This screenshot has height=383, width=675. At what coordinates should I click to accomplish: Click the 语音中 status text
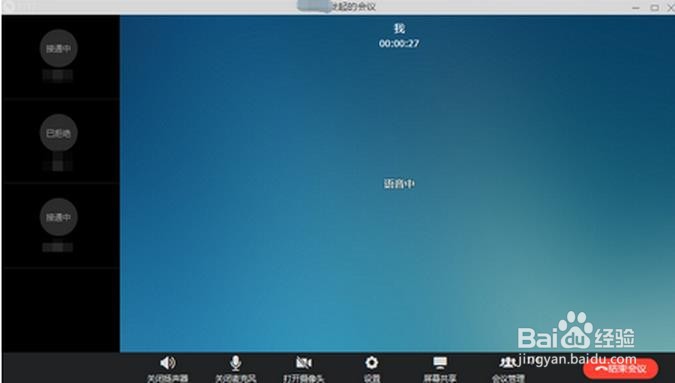pyautogui.click(x=399, y=184)
